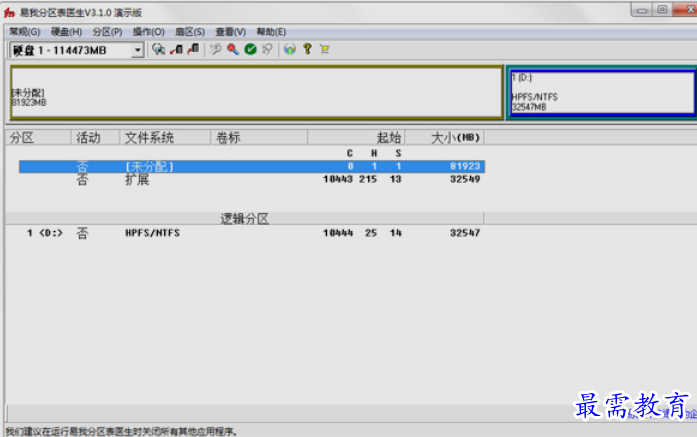Select the 未分配 81923MB disk map block
Viewport: 697px width, 437px height.
pos(257,92)
